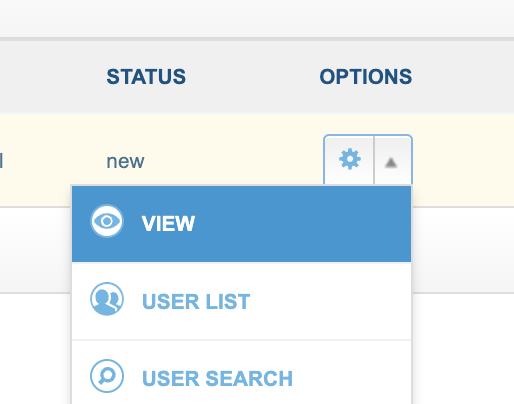Click the light gray strip above table header
The image size is (514, 404).
257,18
